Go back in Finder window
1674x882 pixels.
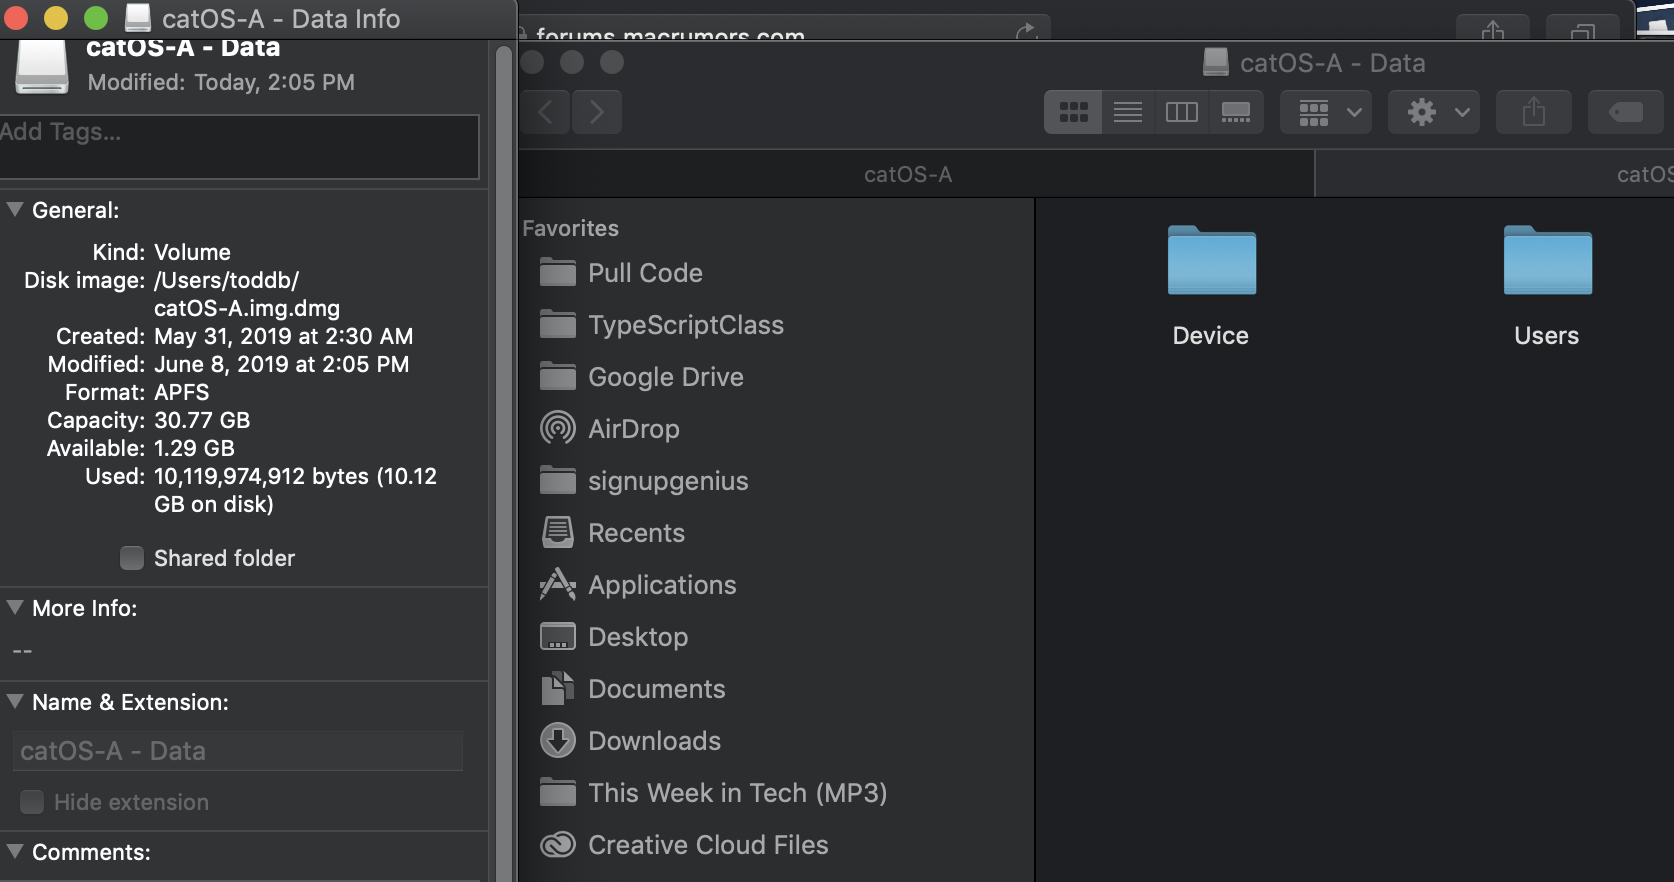546,112
